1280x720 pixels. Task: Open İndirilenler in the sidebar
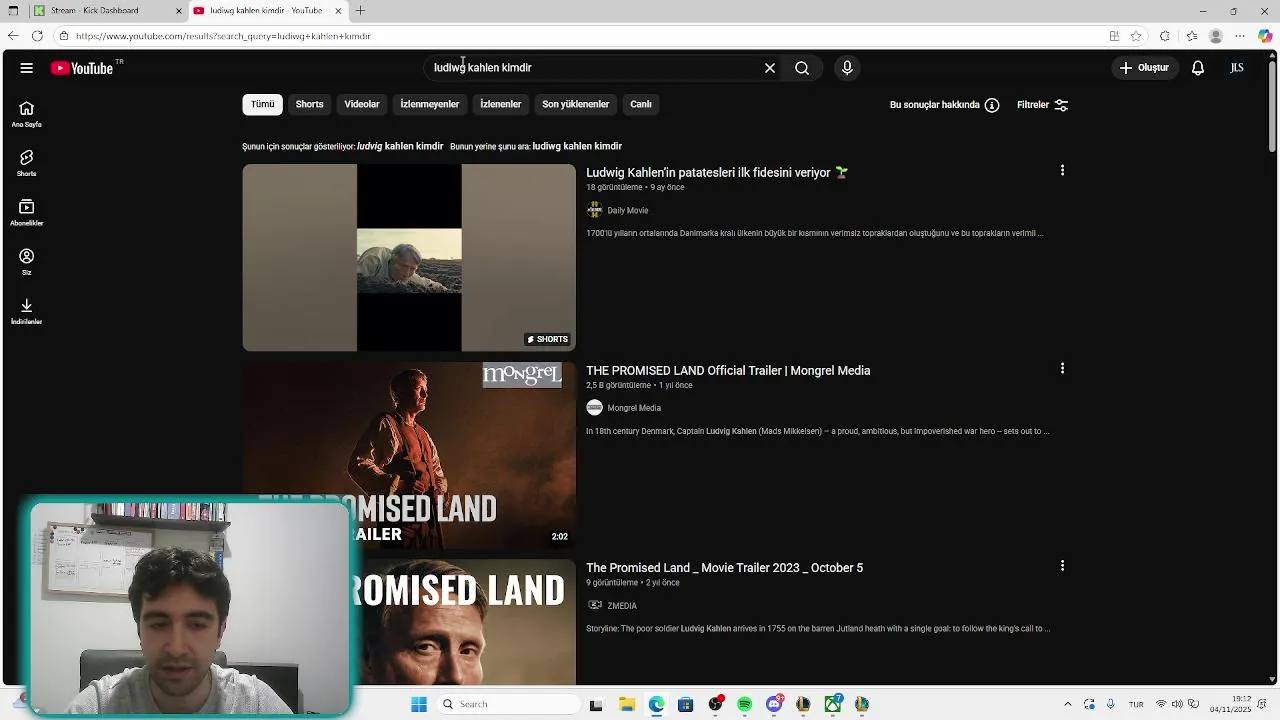(x=26, y=312)
